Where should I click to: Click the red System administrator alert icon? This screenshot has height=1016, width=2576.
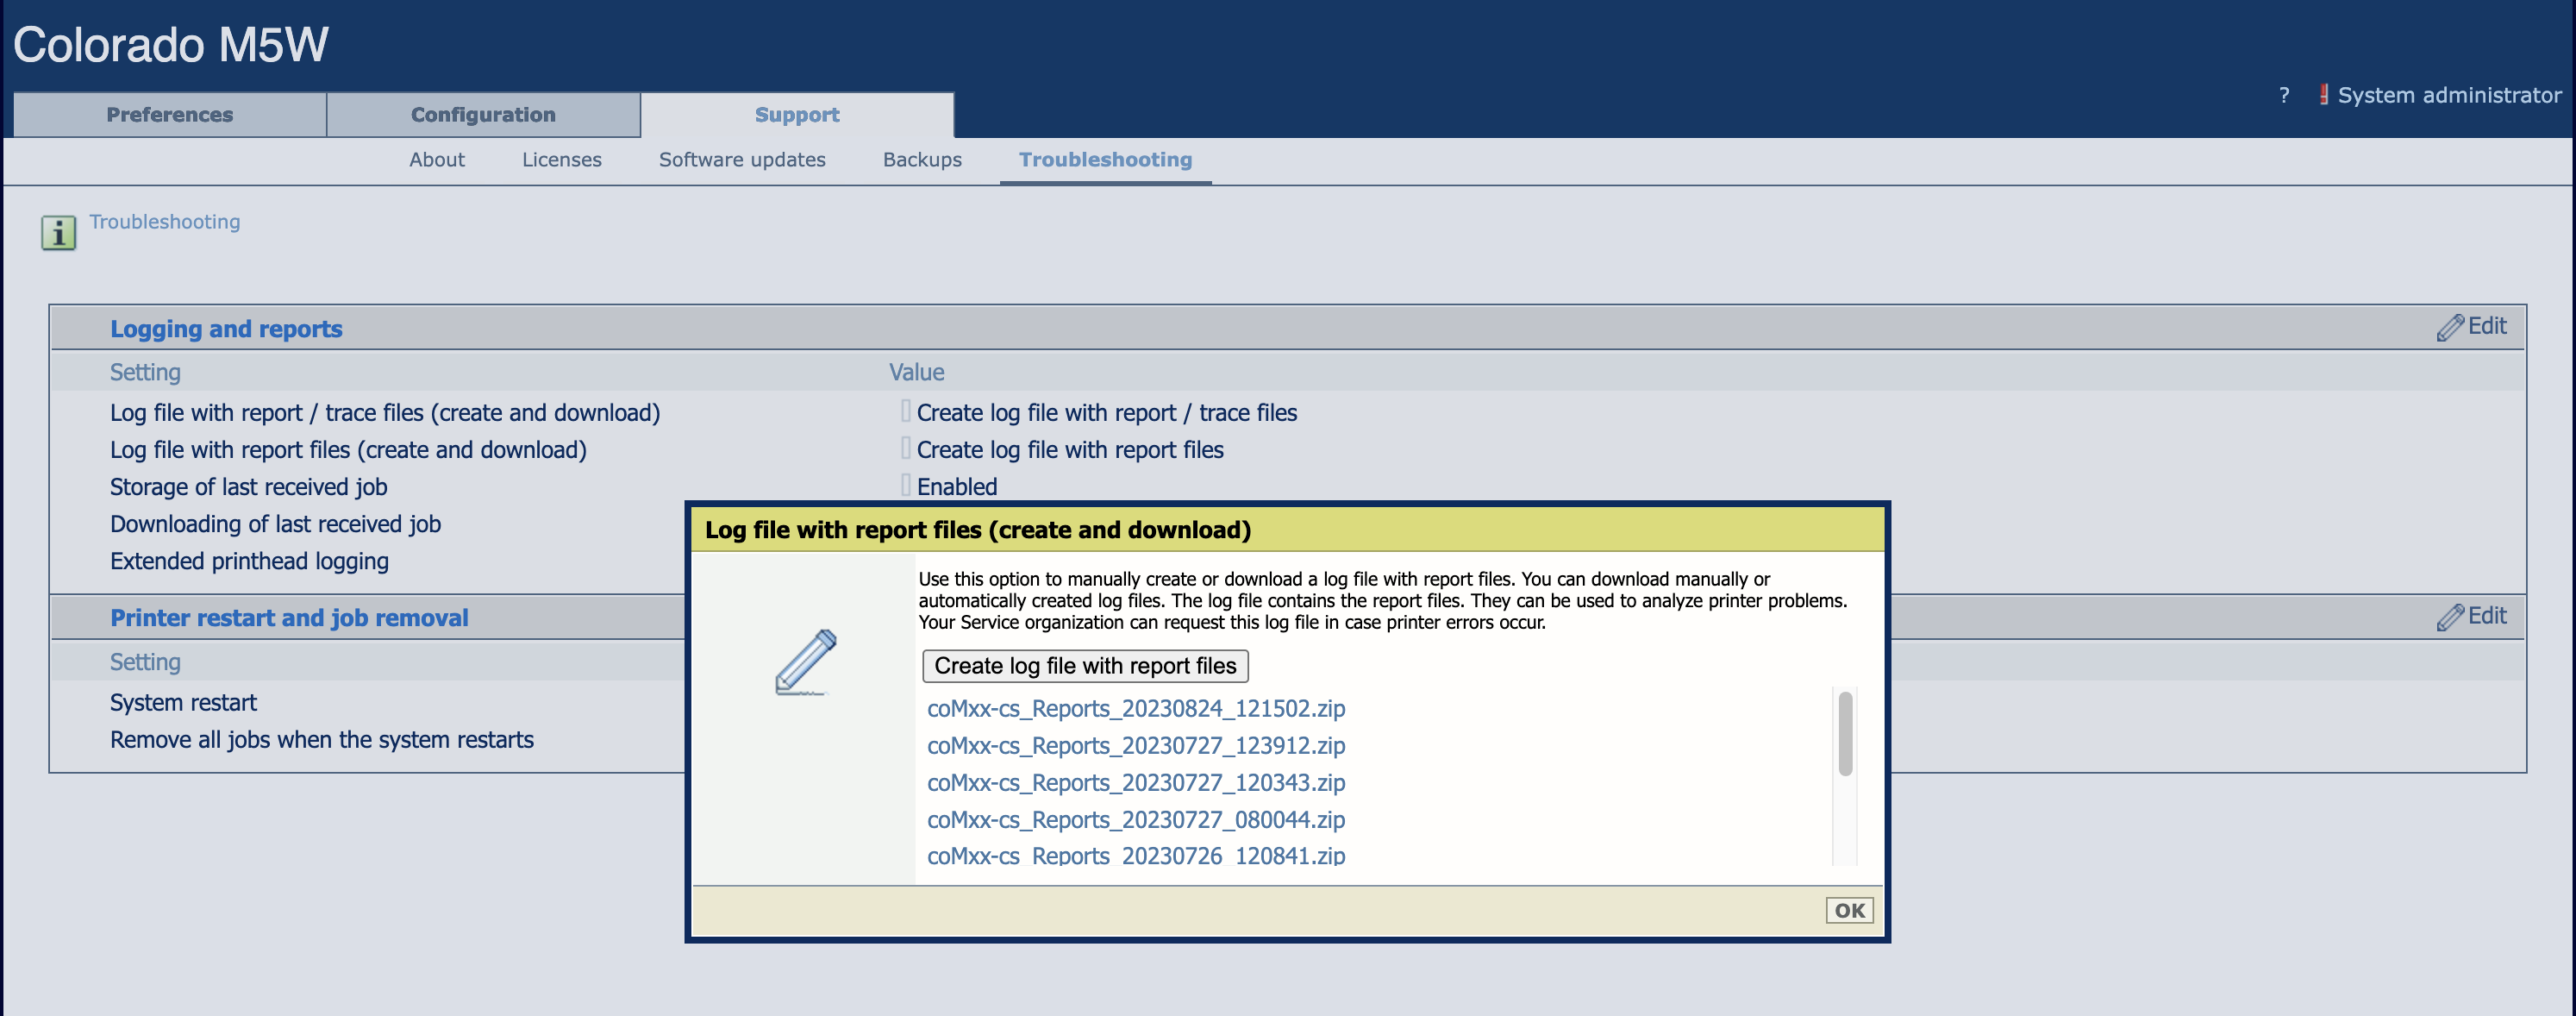point(2324,95)
